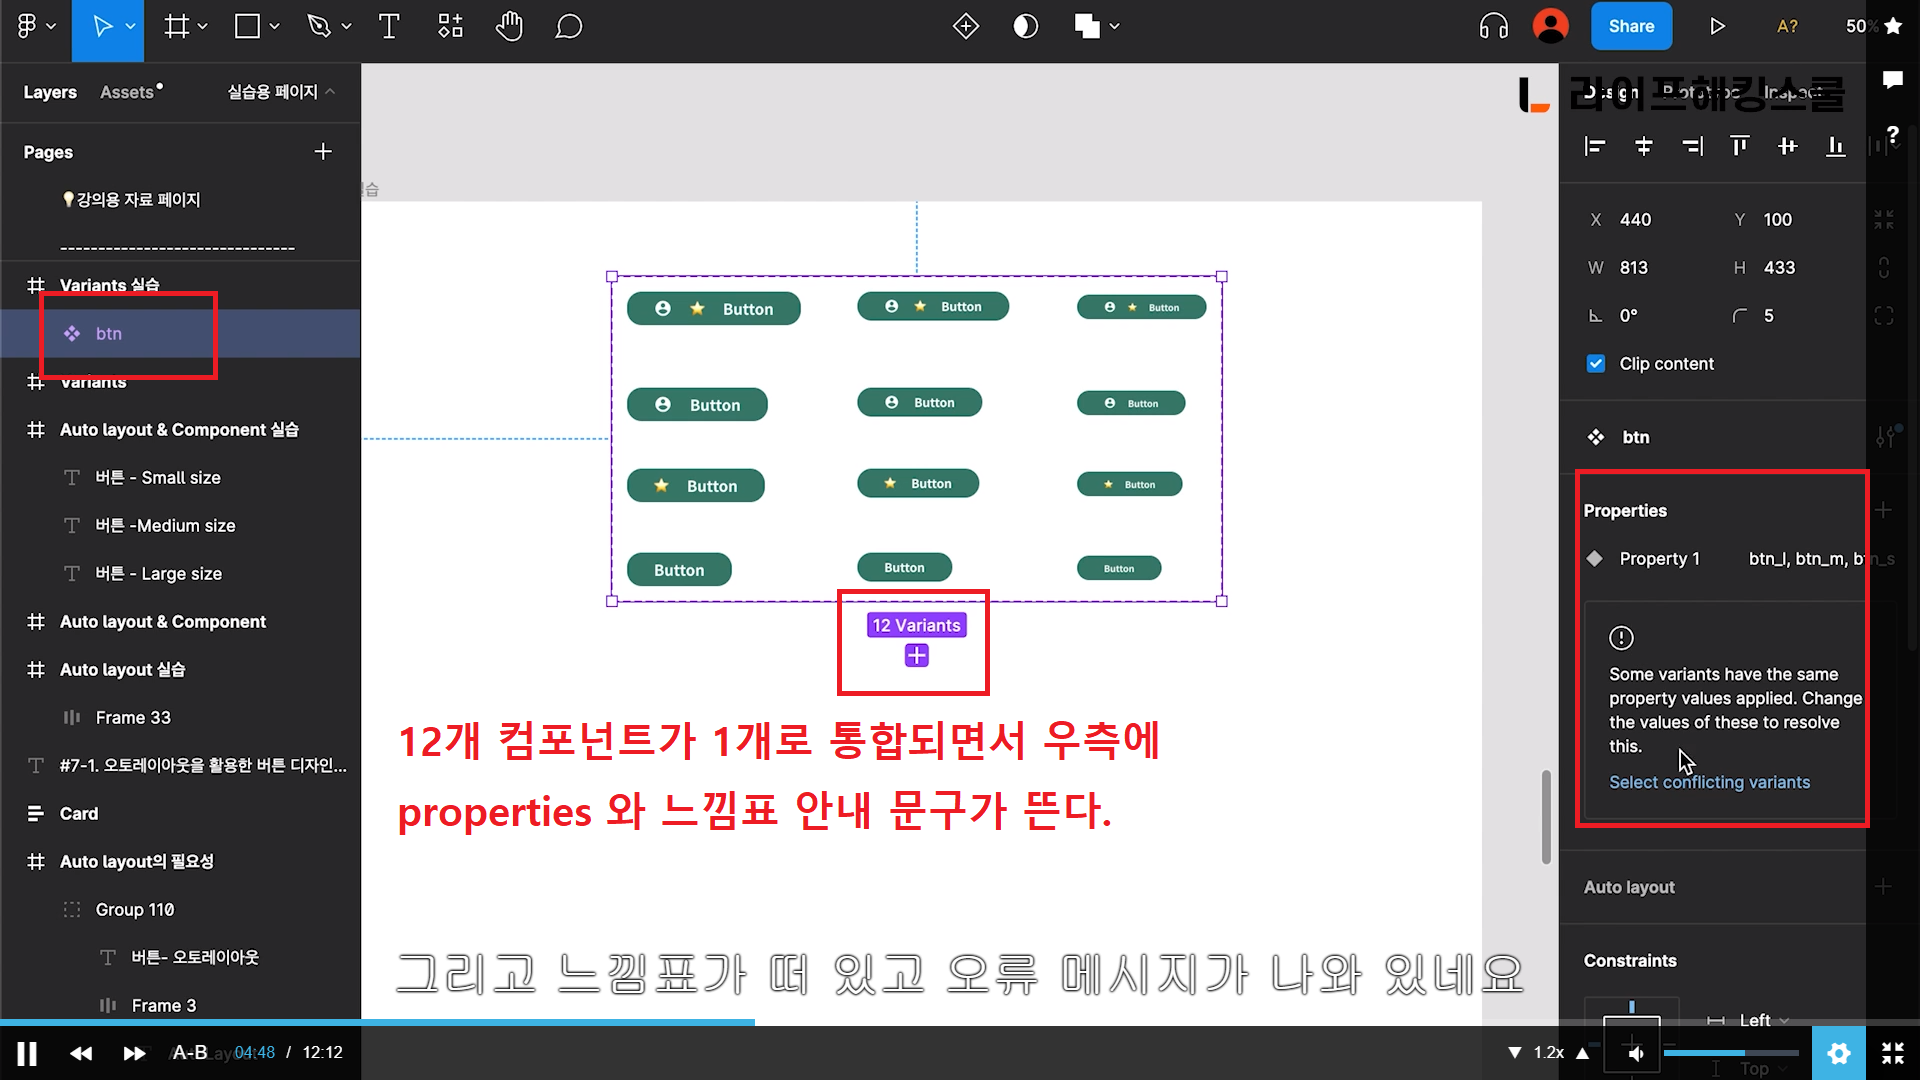Select the Comment tool
This screenshot has width=1920, height=1080.
[568, 27]
